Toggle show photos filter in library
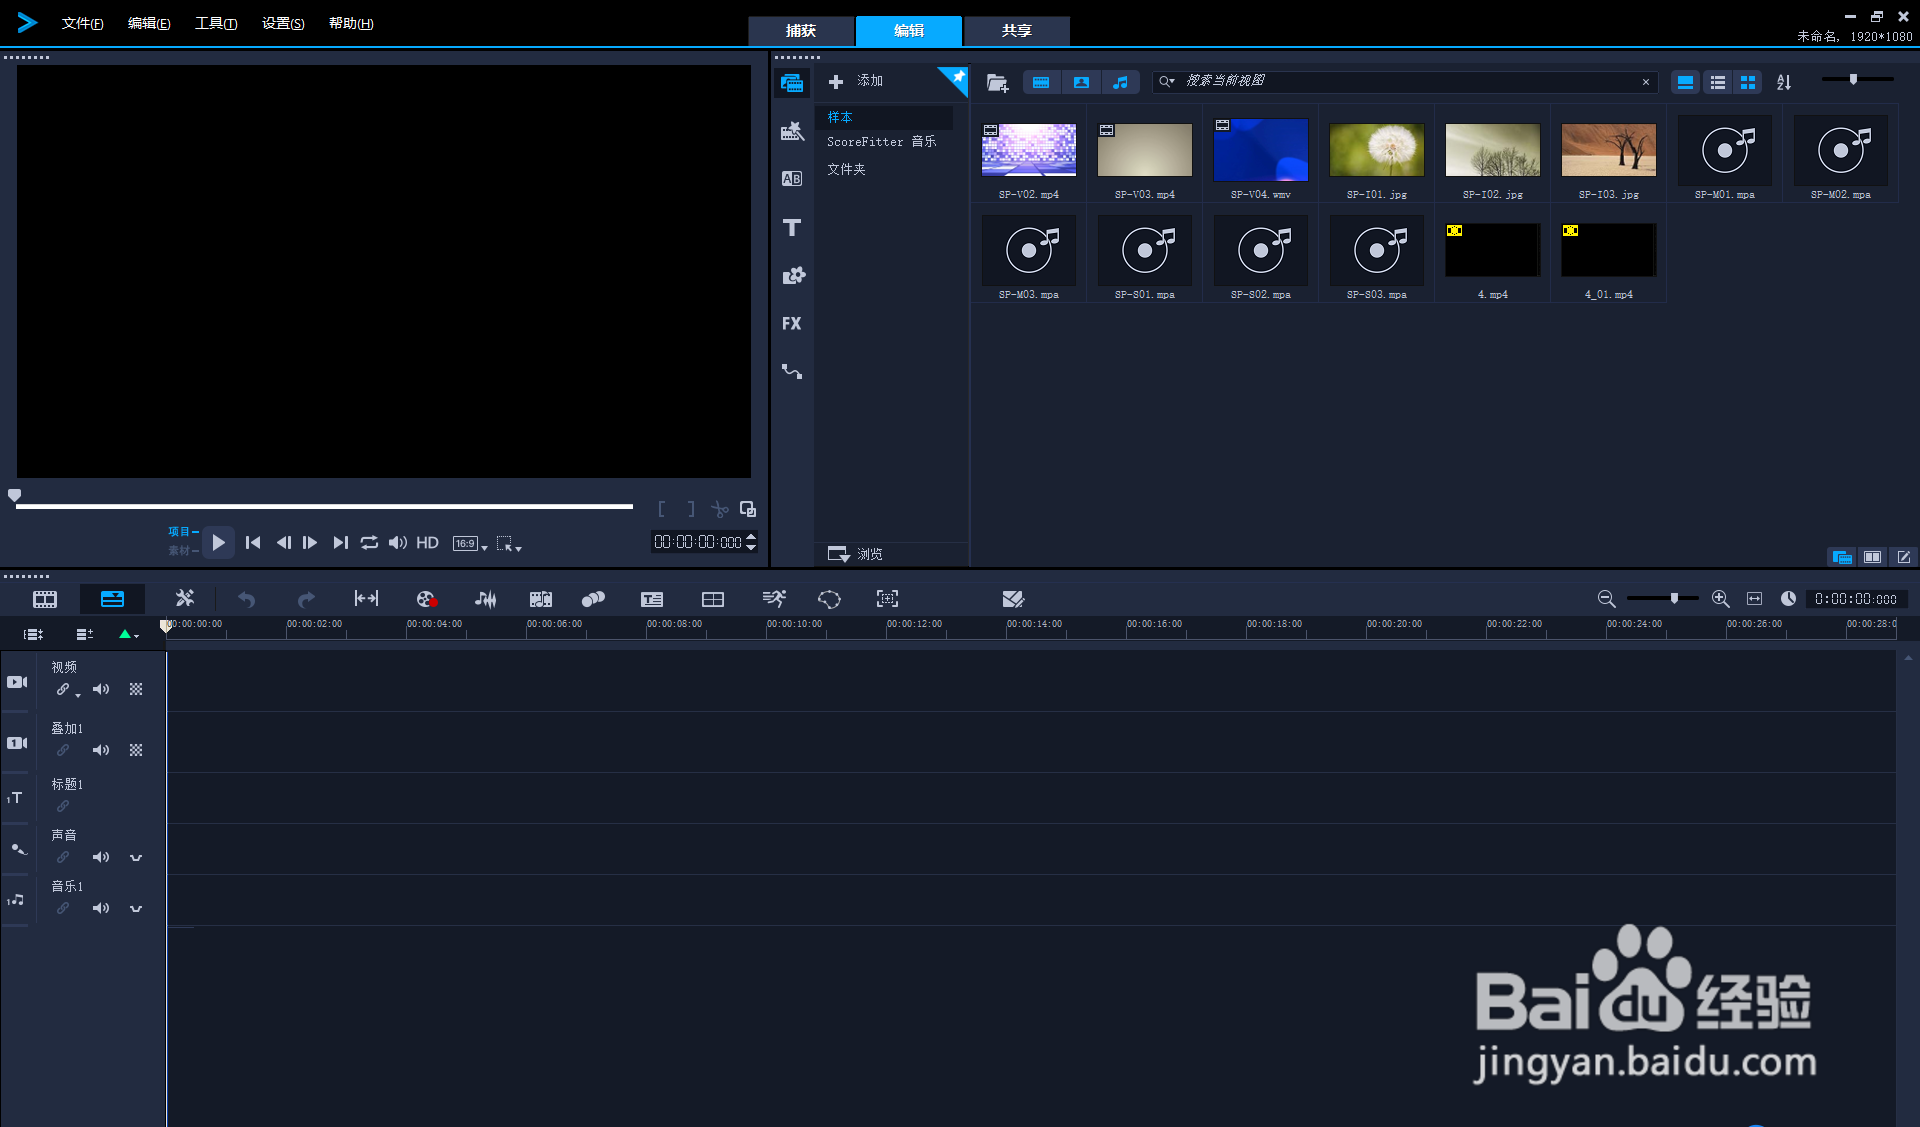The height and width of the screenshot is (1127, 1920). click(1081, 82)
